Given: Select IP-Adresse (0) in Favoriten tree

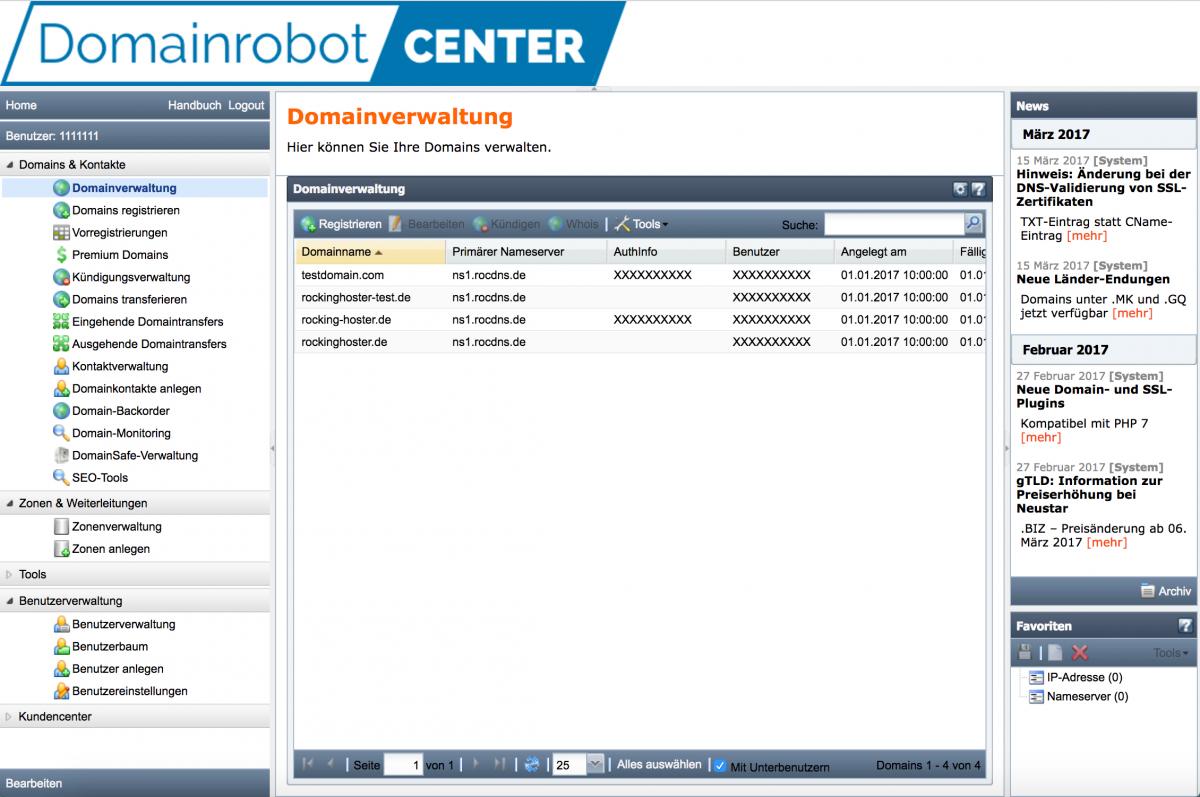Looking at the screenshot, I should 1084,678.
